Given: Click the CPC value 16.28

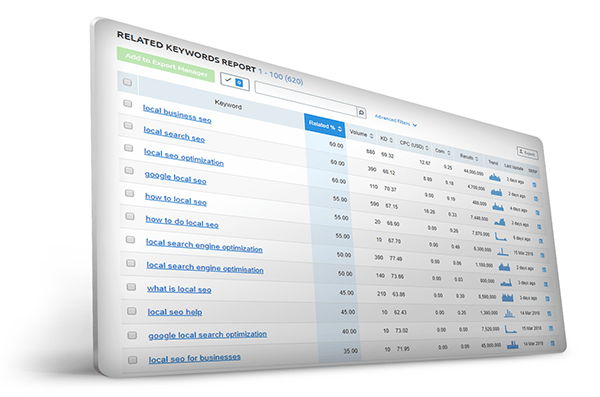Looking at the screenshot, I should click(x=429, y=211).
